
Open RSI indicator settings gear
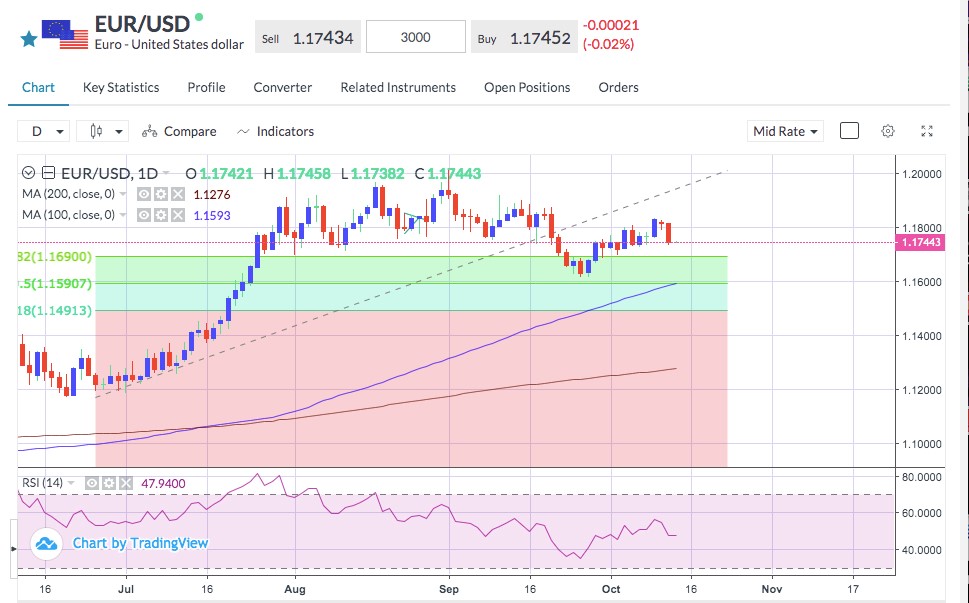pyautogui.click(x=109, y=483)
